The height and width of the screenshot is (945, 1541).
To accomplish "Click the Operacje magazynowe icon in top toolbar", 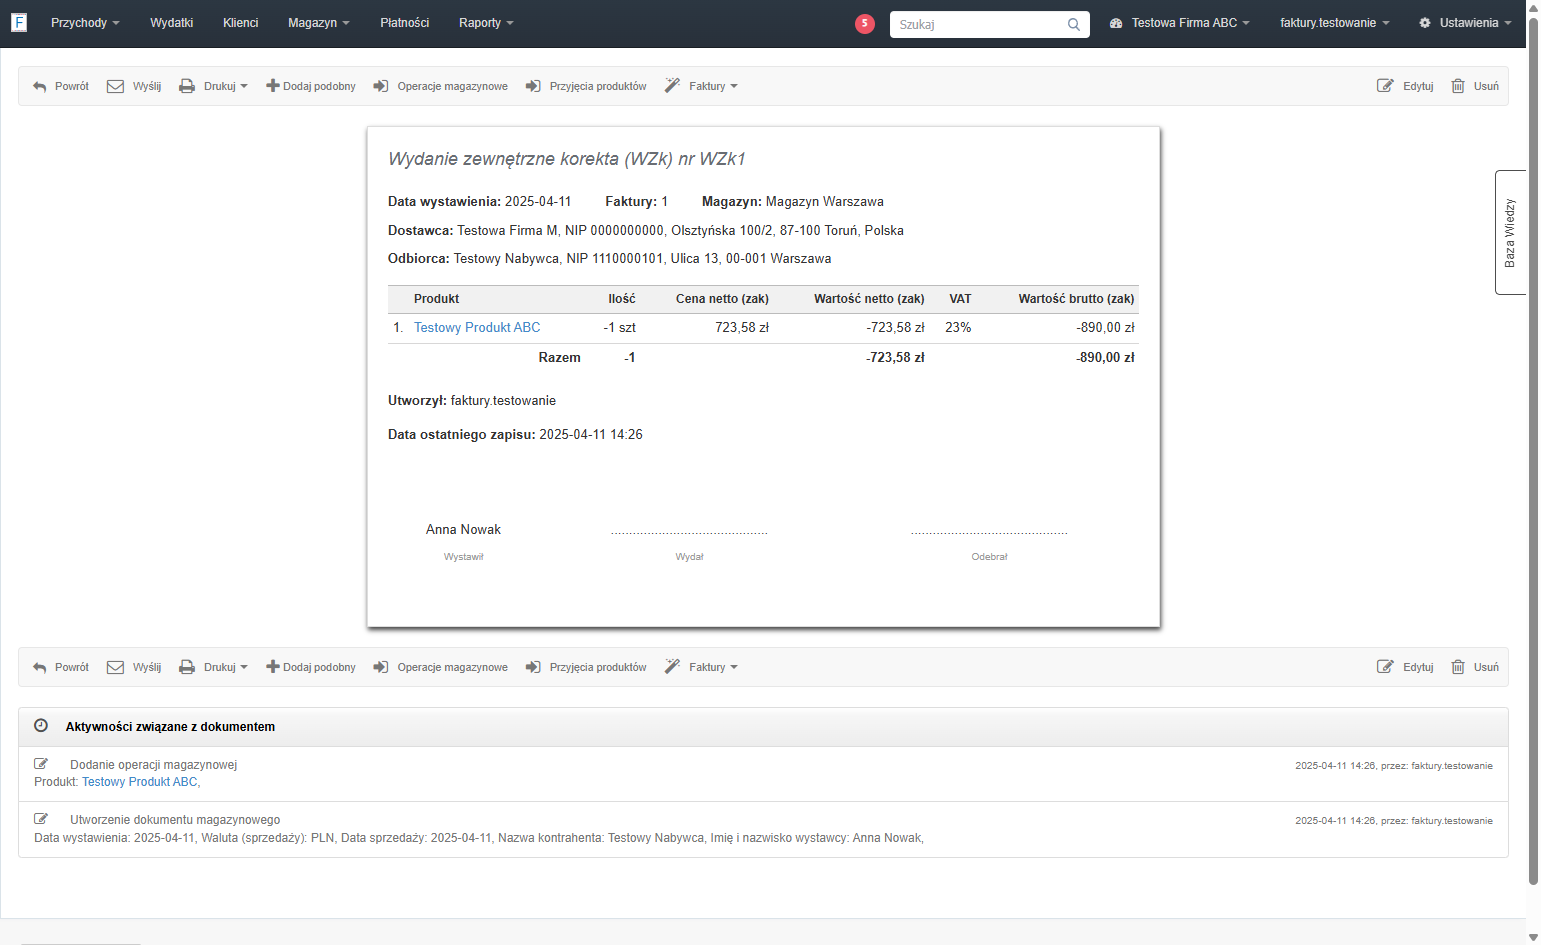I will coord(381,86).
